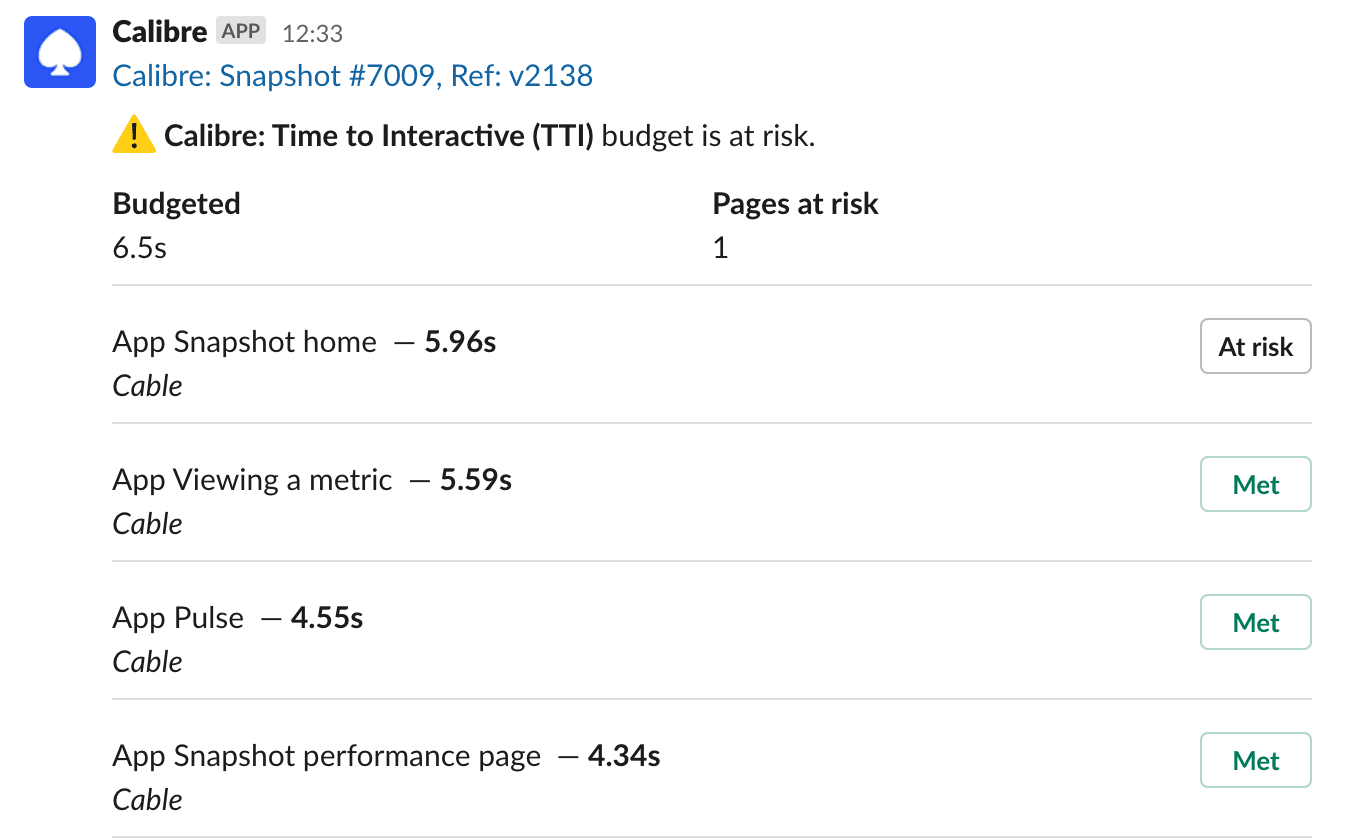Click the 5.96s TTI value

460,342
